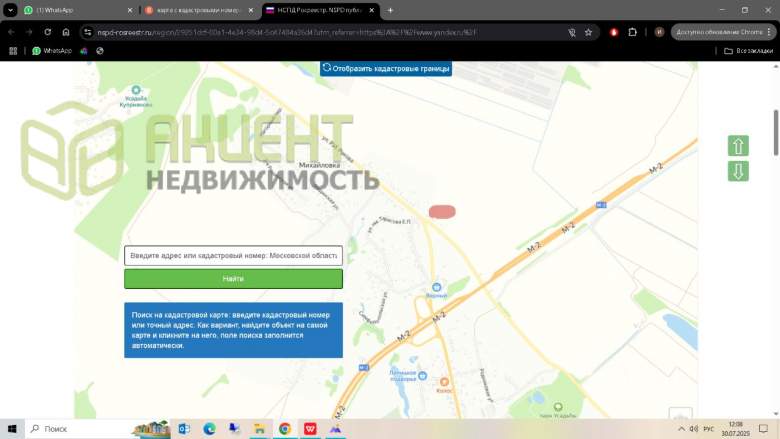Navigate forward in browser
Viewport: 780px width, 439px height.
tap(29, 32)
